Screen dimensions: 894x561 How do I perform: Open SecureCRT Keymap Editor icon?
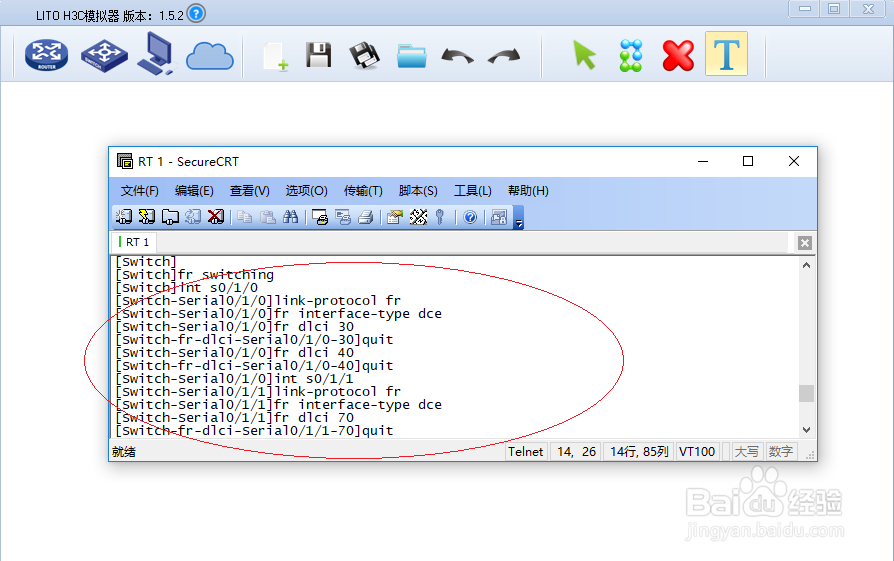click(418, 217)
